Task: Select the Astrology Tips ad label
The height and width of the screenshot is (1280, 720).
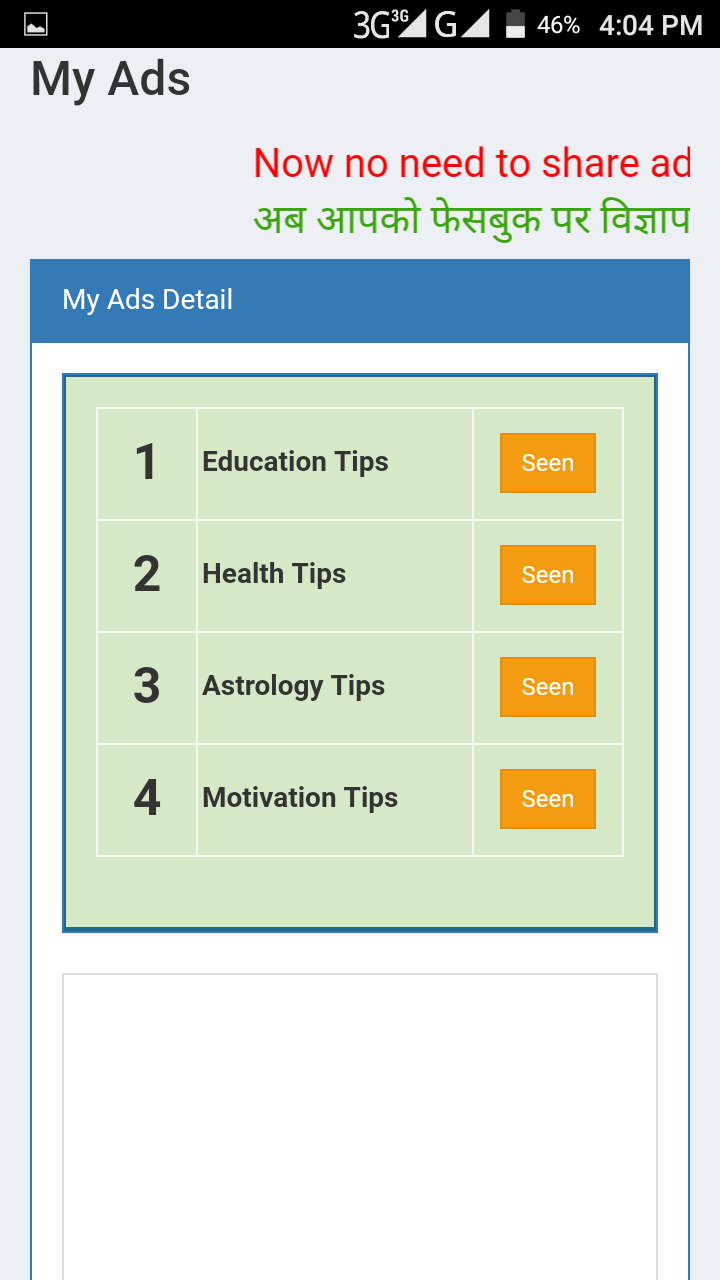Action: pos(293,686)
